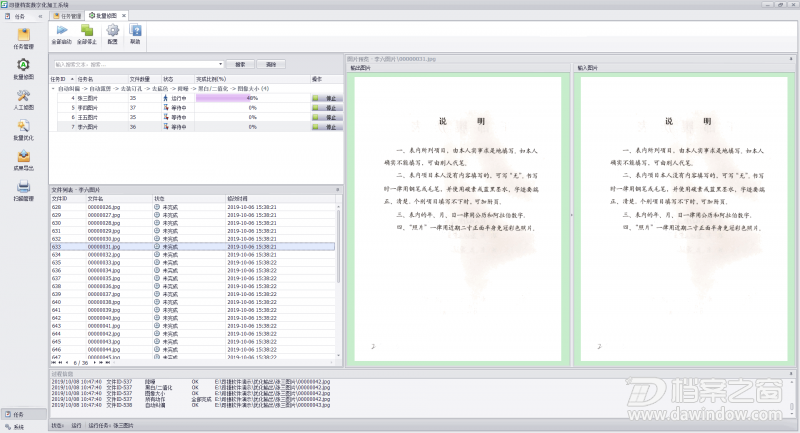Open 帮助 help toolbar button
Viewport: 800px width, 433px height.
135,35
